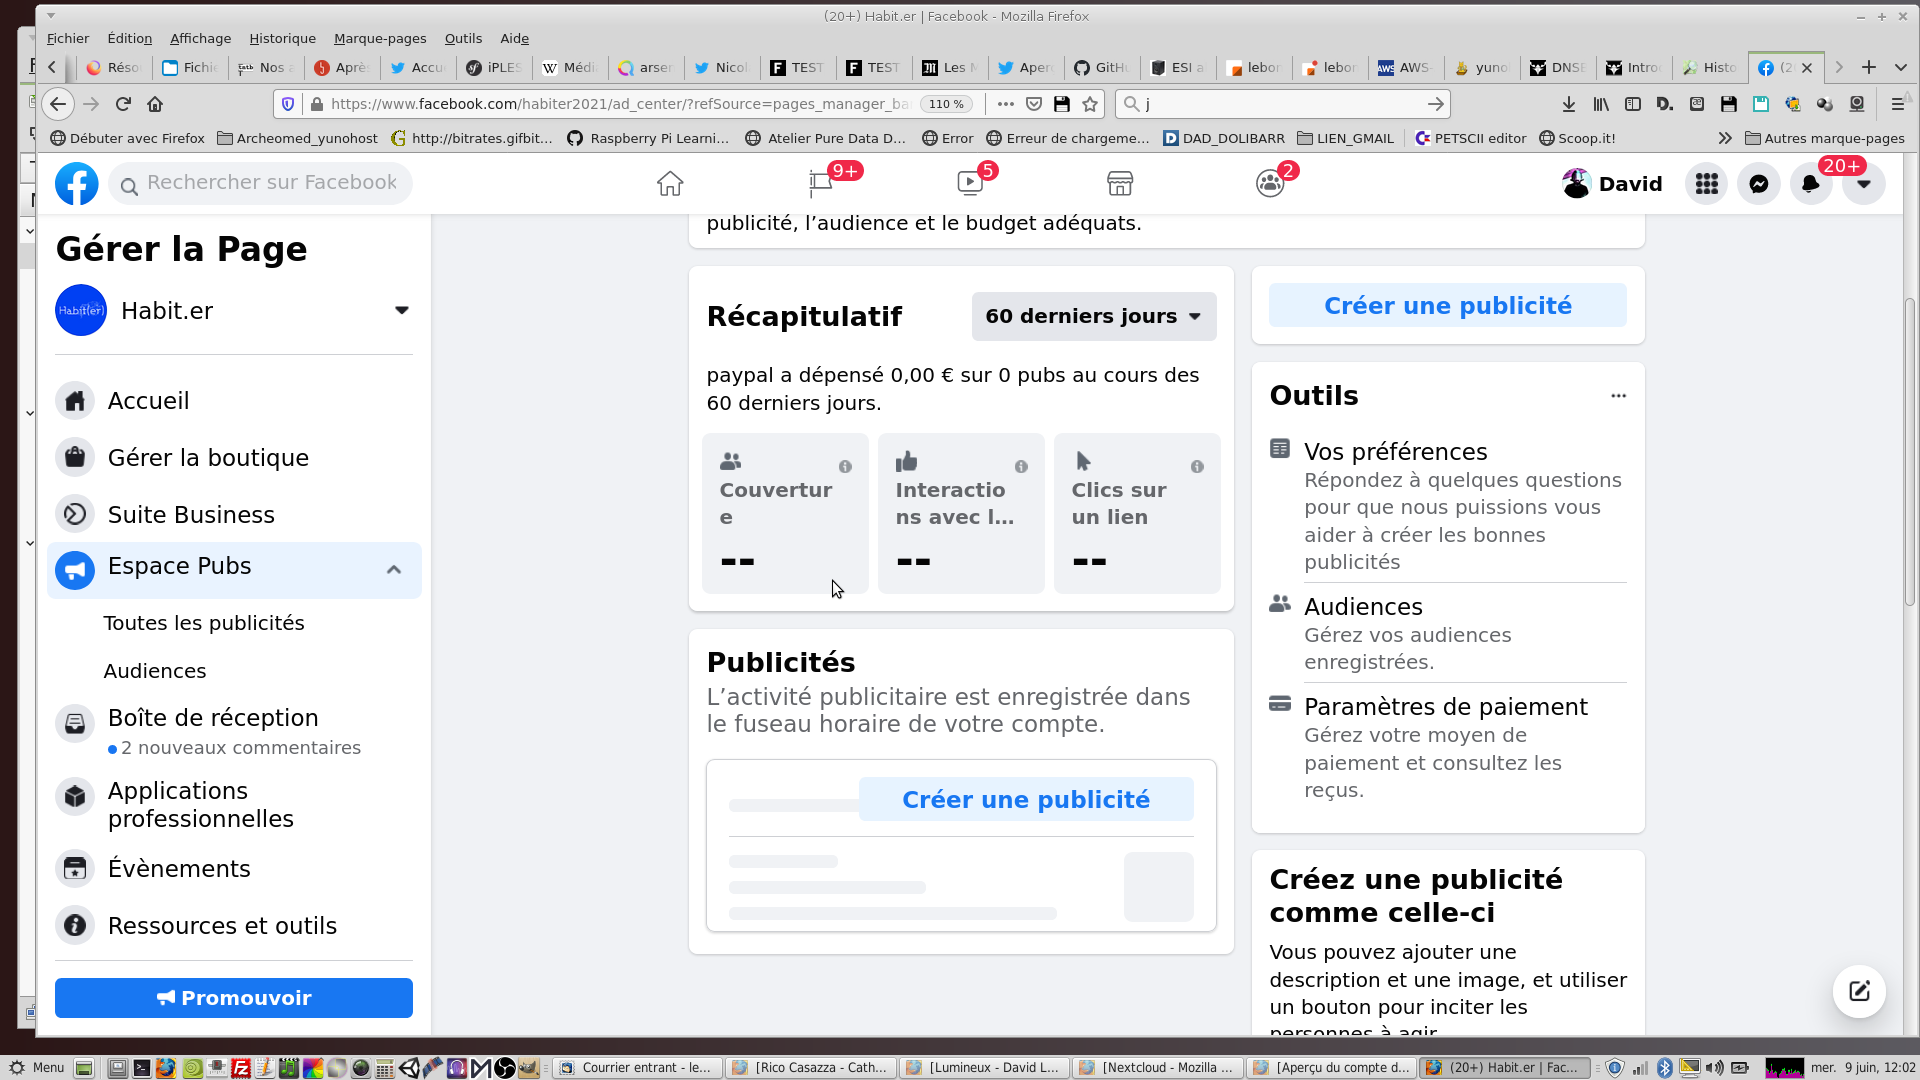Open the Groups icon
The height and width of the screenshot is (1080, 1920).
1270,184
